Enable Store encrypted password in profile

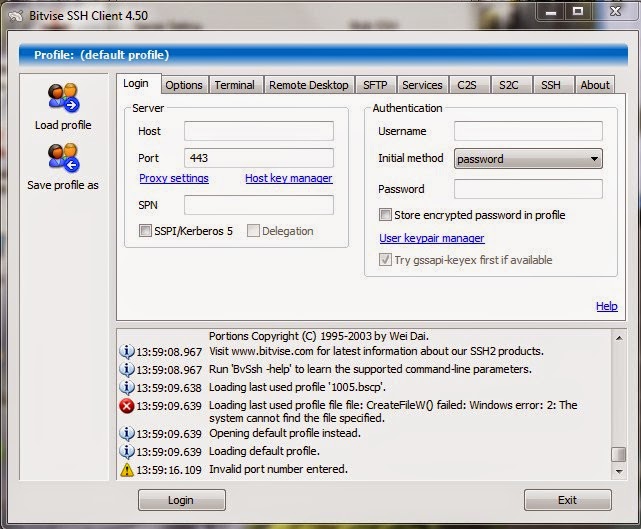click(x=385, y=215)
